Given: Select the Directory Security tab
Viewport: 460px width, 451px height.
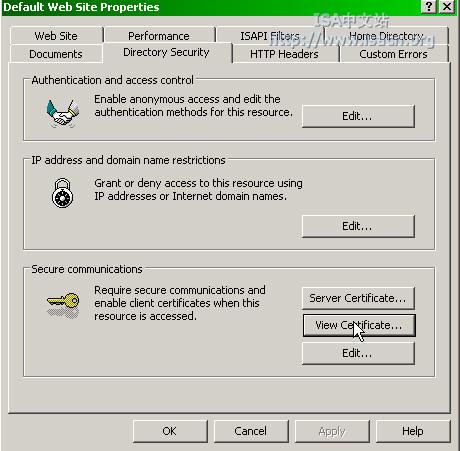Looking at the screenshot, I should [166, 52].
